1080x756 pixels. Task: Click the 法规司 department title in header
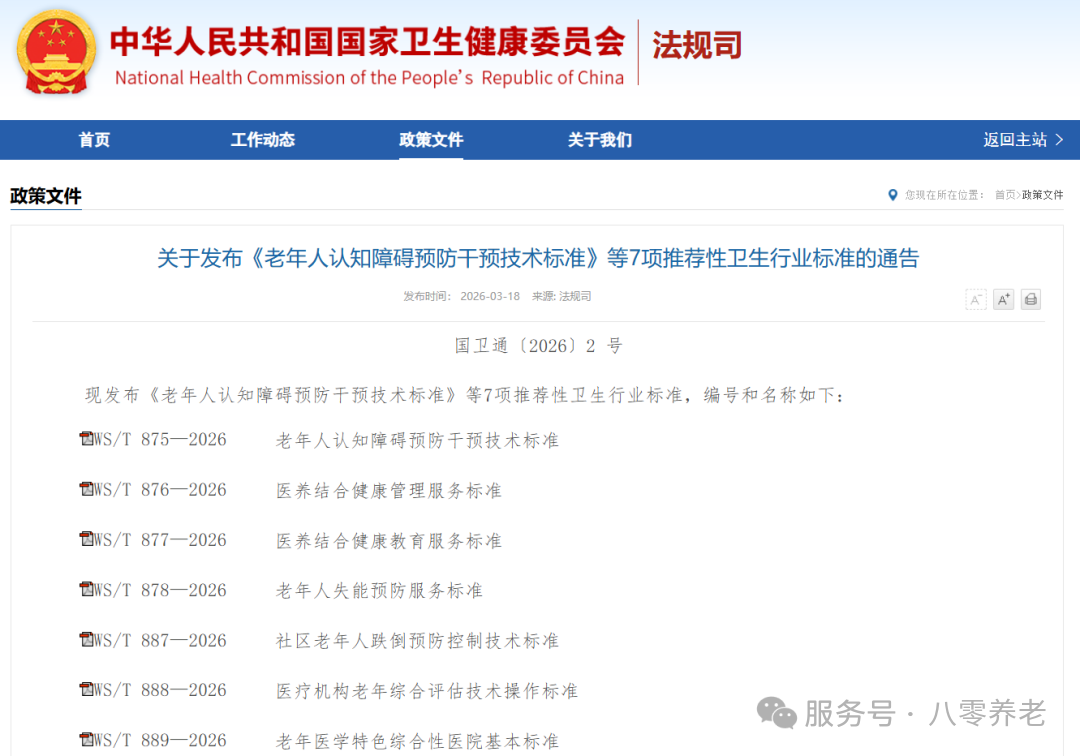coord(697,45)
